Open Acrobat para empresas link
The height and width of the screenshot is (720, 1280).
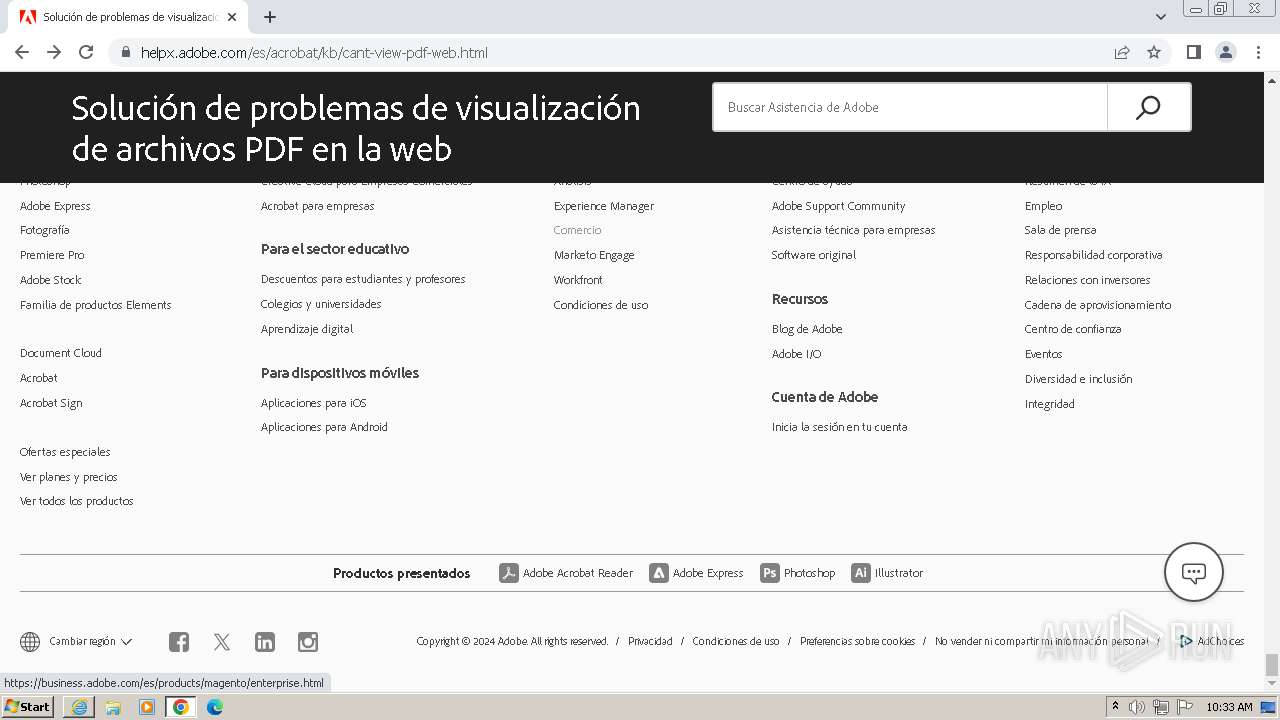(x=317, y=206)
